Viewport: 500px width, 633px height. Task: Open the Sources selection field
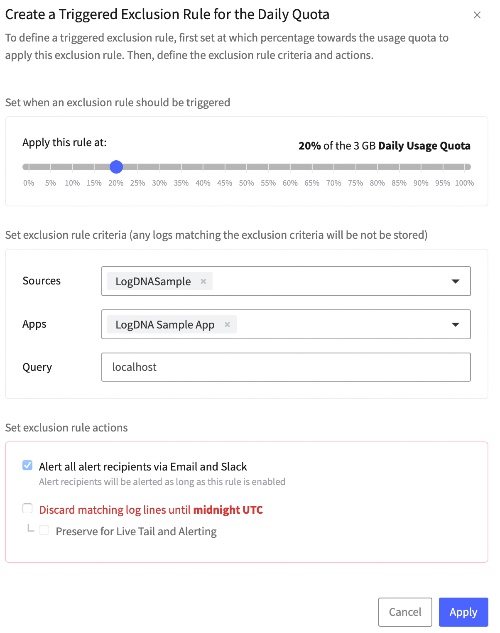point(286,281)
